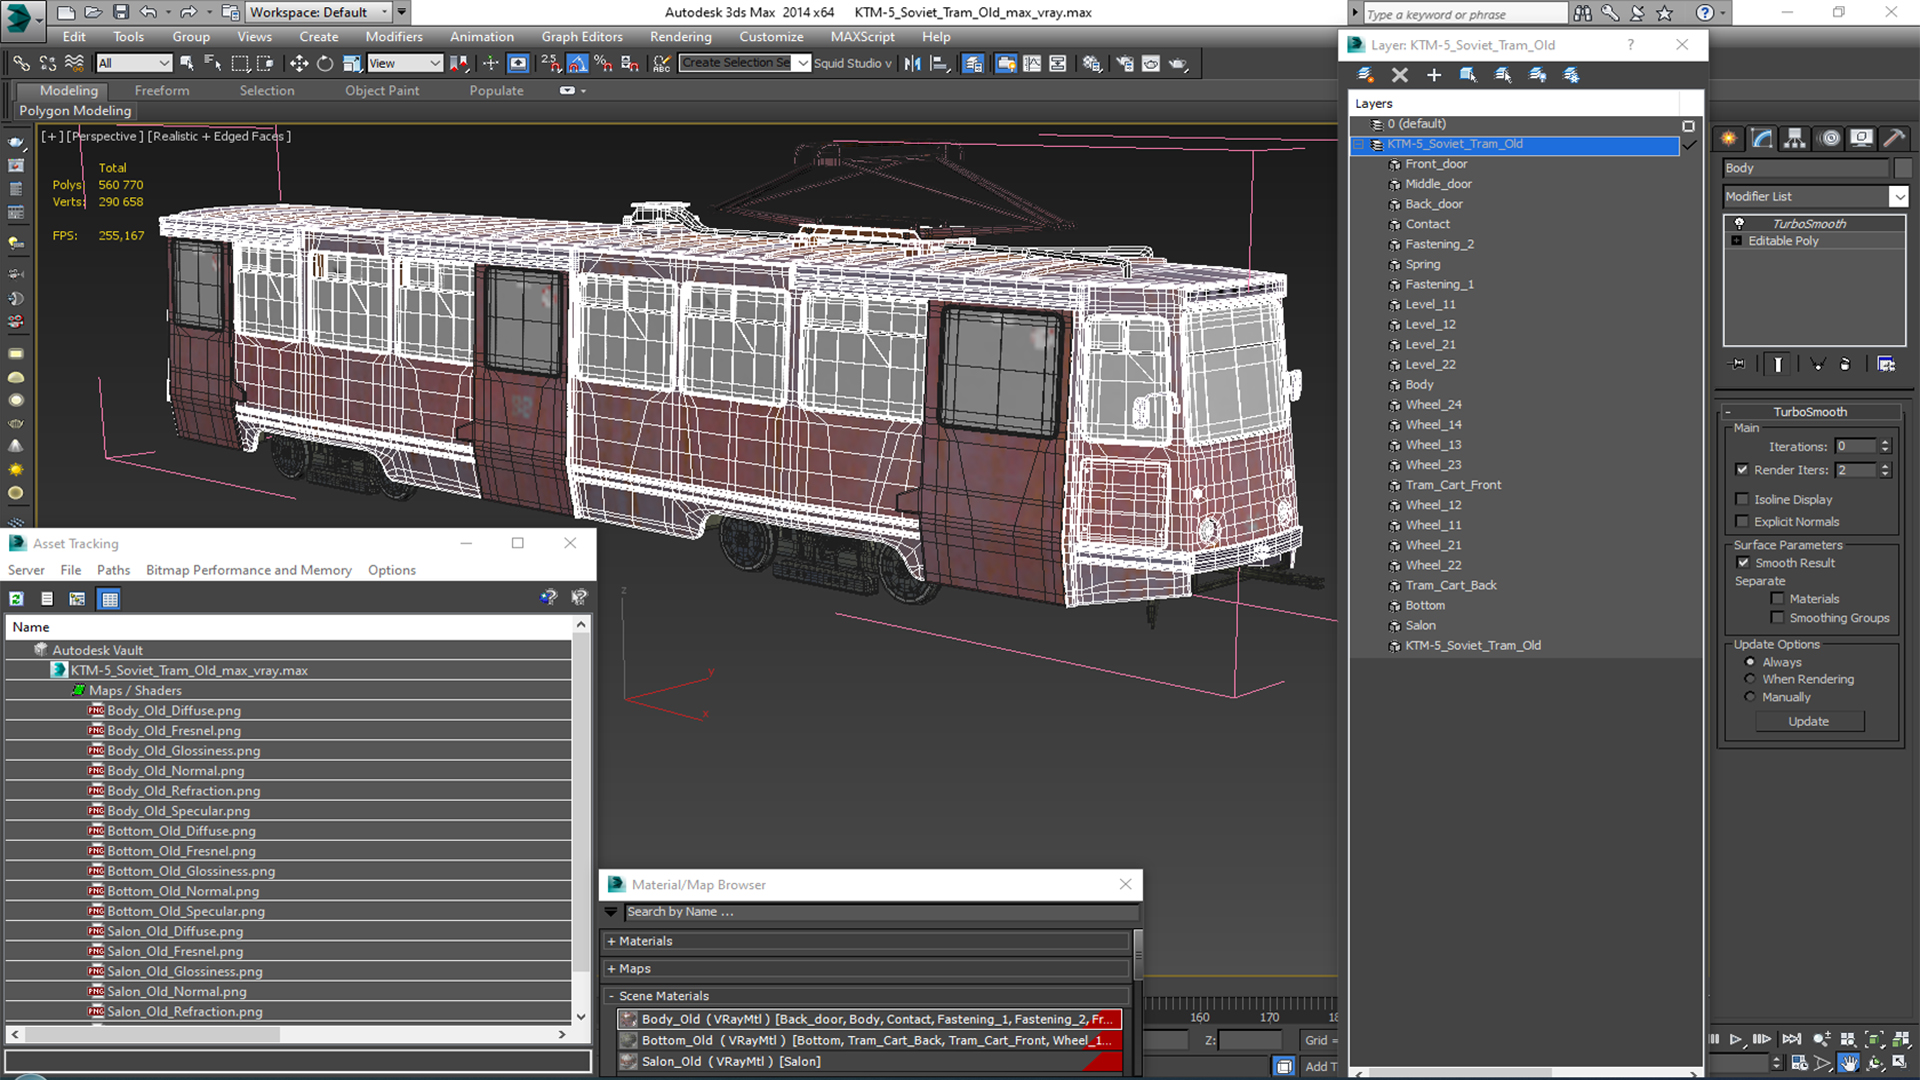Click the TurboSmooth Update button

click(1808, 722)
